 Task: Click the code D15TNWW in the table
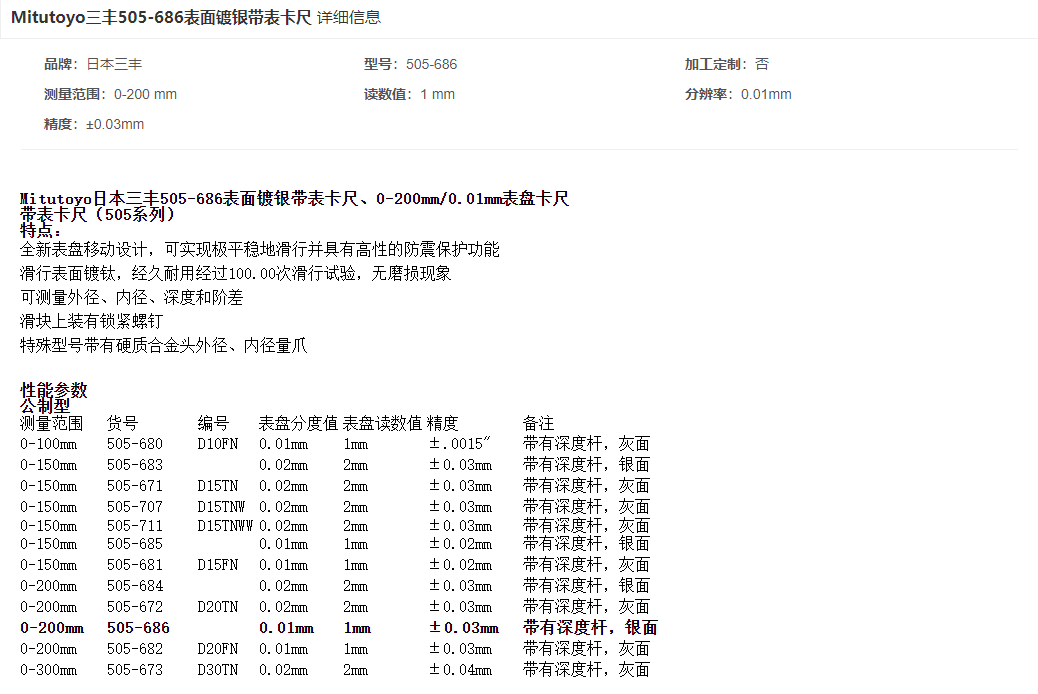[x=225, y=525]
